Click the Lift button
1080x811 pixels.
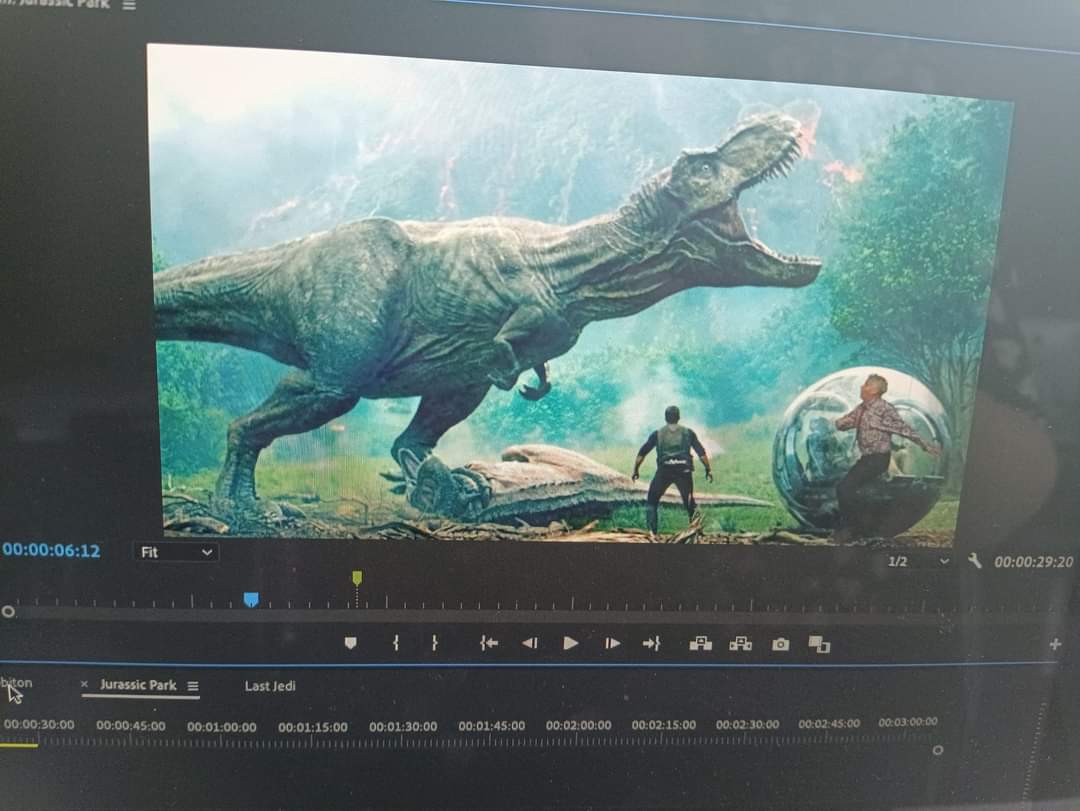pos(700,644)
